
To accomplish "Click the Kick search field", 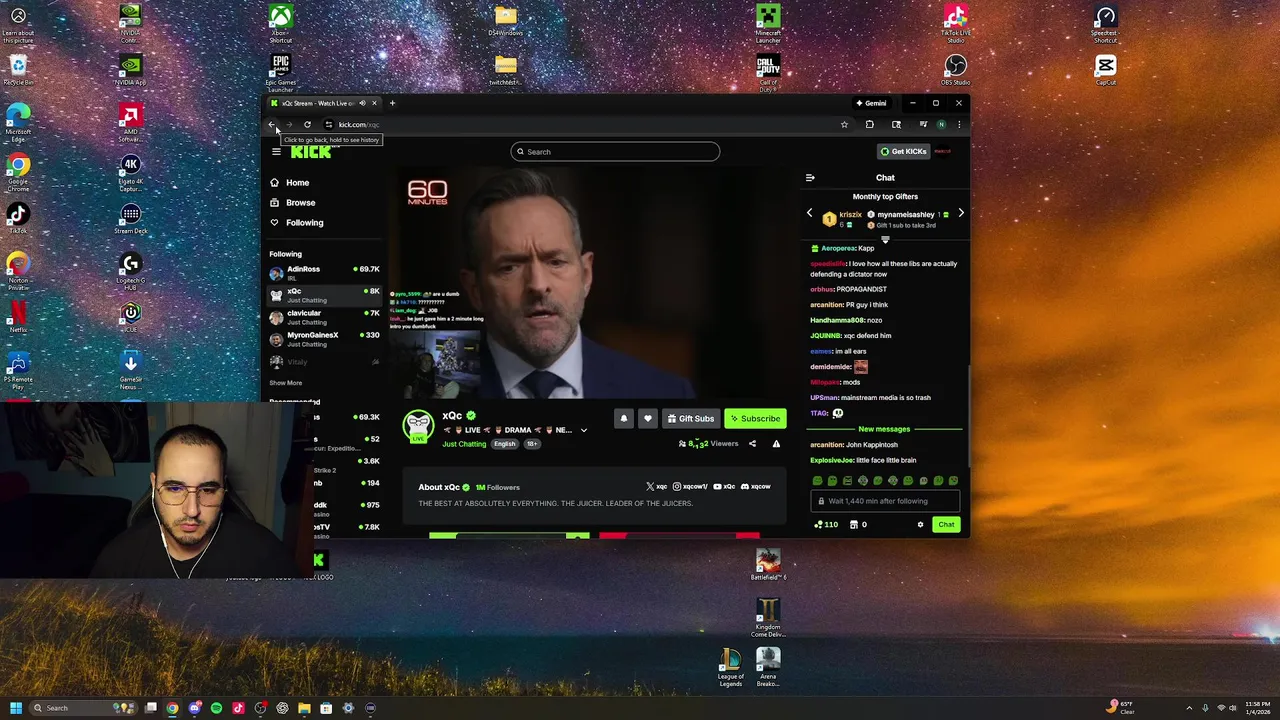I will tap(615, 152).
